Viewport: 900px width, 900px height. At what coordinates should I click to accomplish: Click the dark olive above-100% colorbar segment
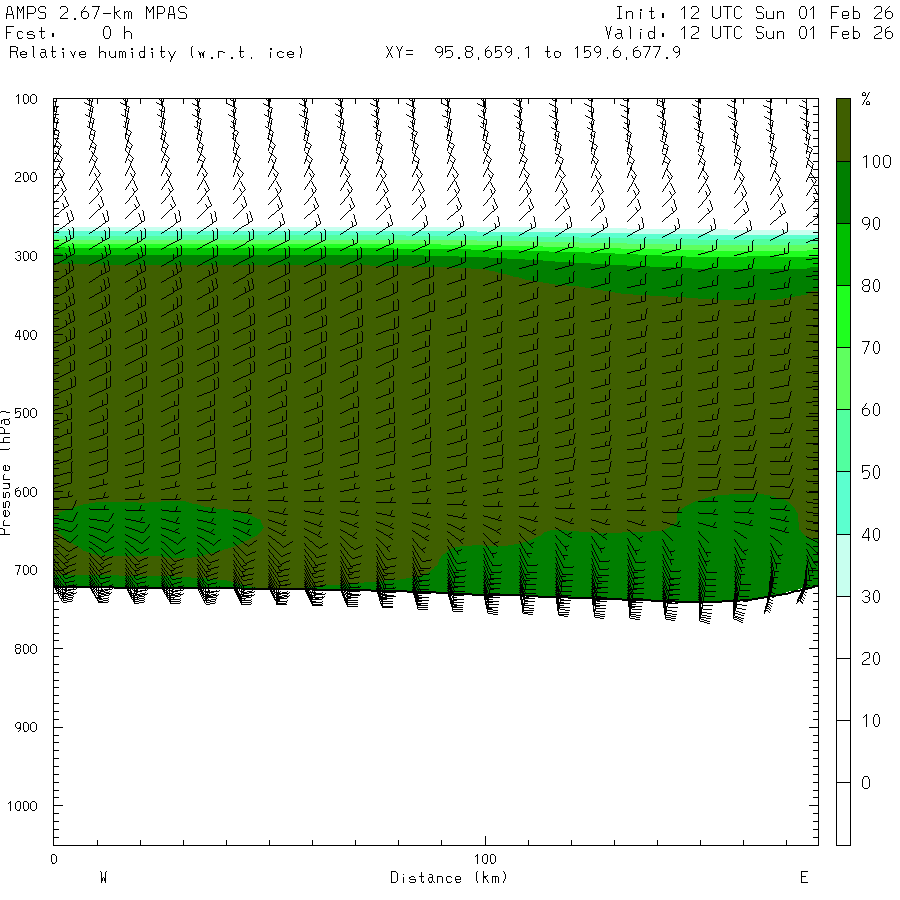(x=843, y=130)
